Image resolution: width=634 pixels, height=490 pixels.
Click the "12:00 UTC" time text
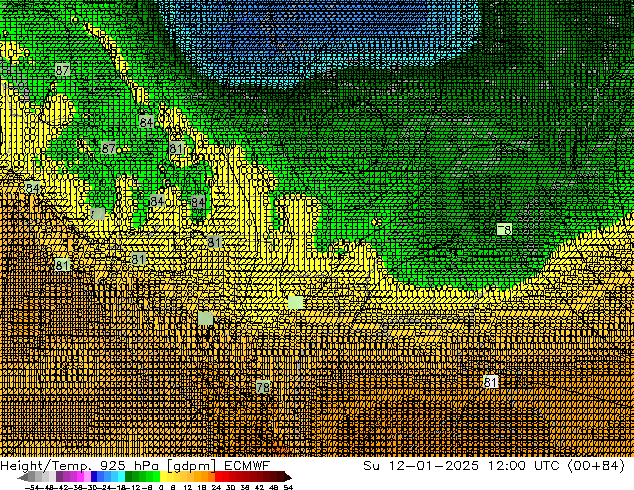pos(524,466)
